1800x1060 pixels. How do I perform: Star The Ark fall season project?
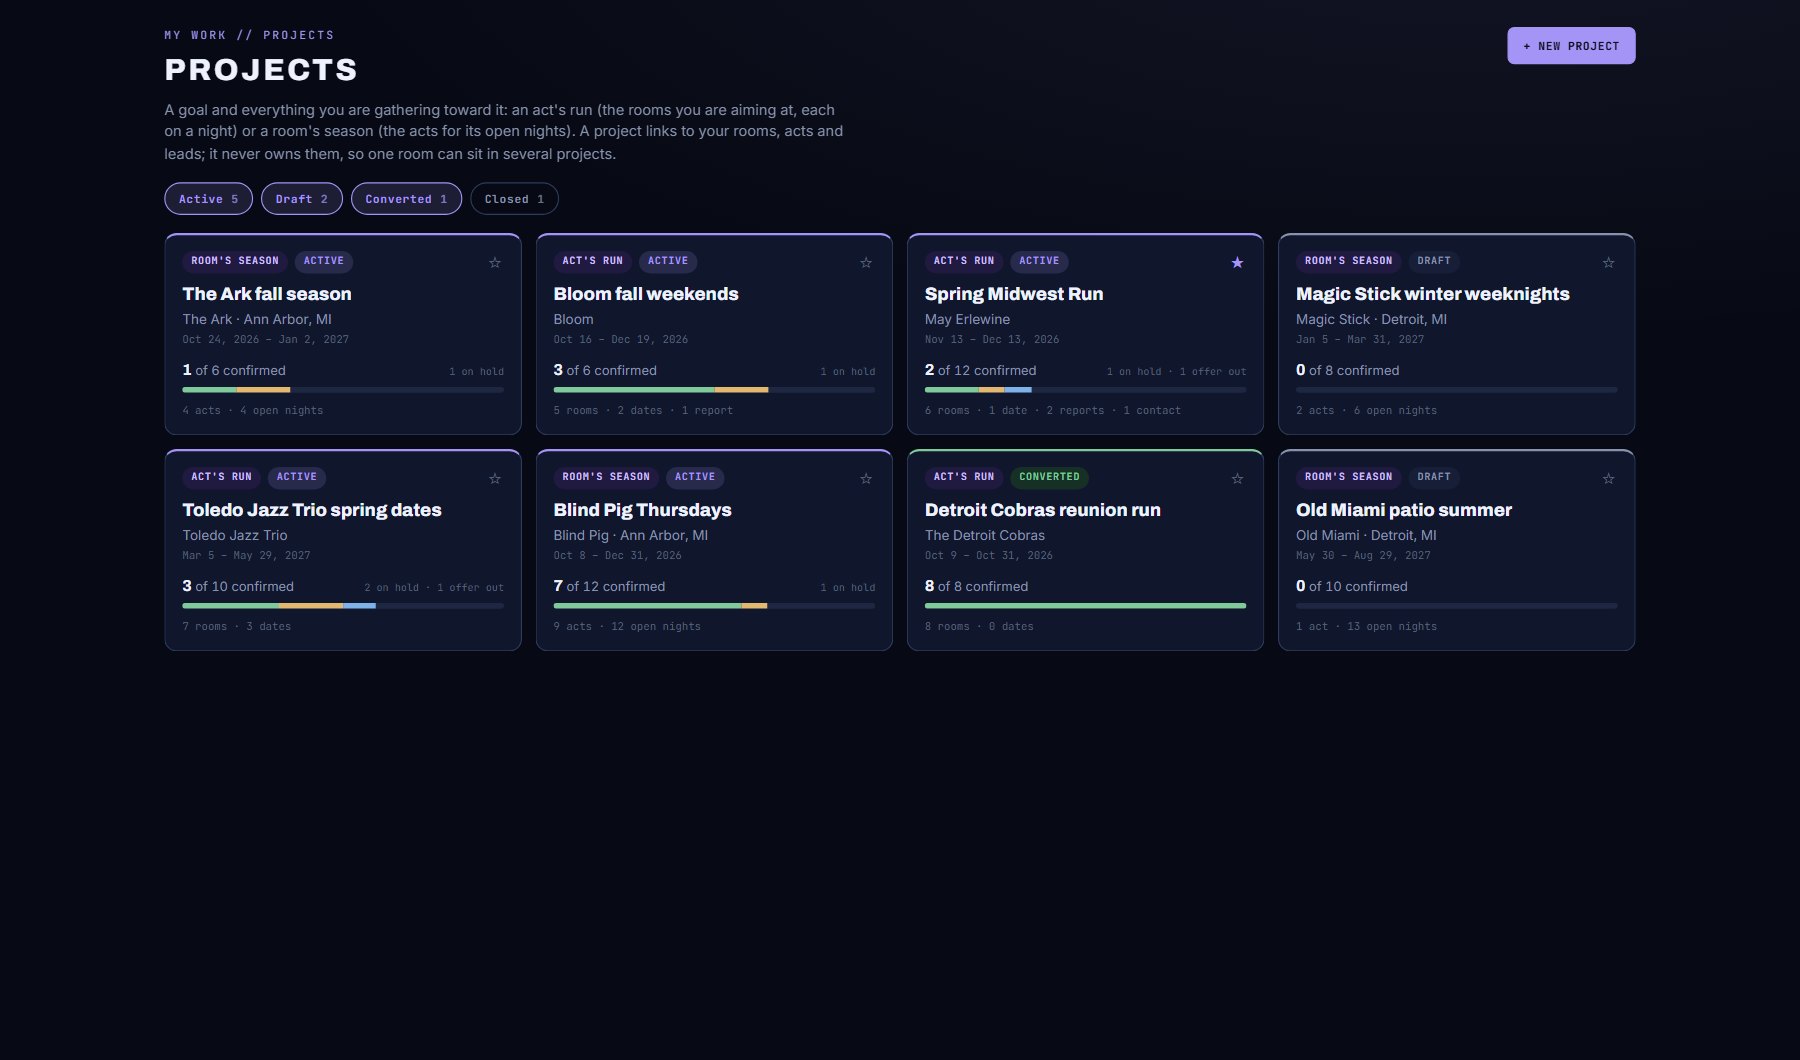pyautogui.click(x=495, y=263)
